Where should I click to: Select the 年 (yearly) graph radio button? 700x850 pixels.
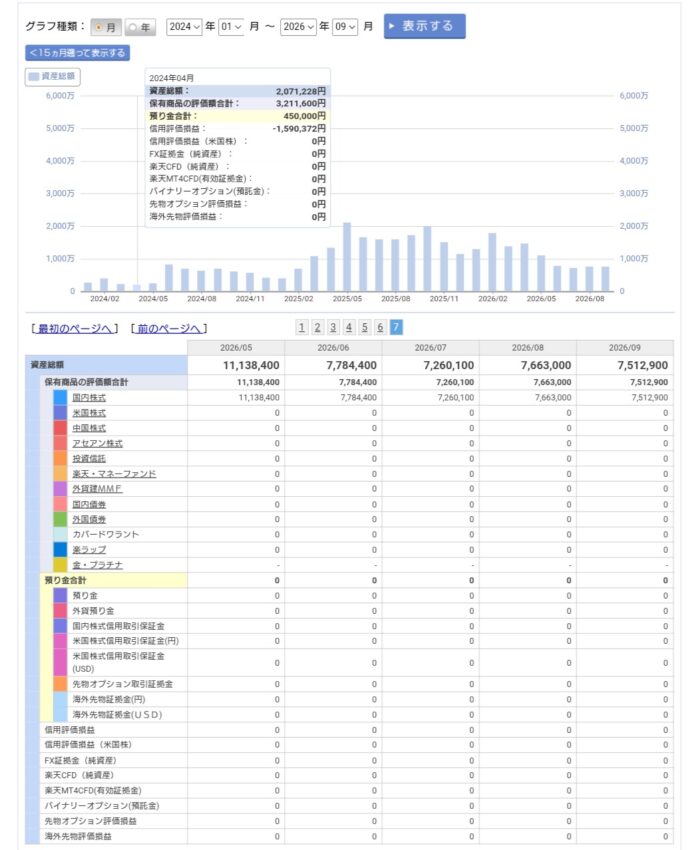(140, 27)
